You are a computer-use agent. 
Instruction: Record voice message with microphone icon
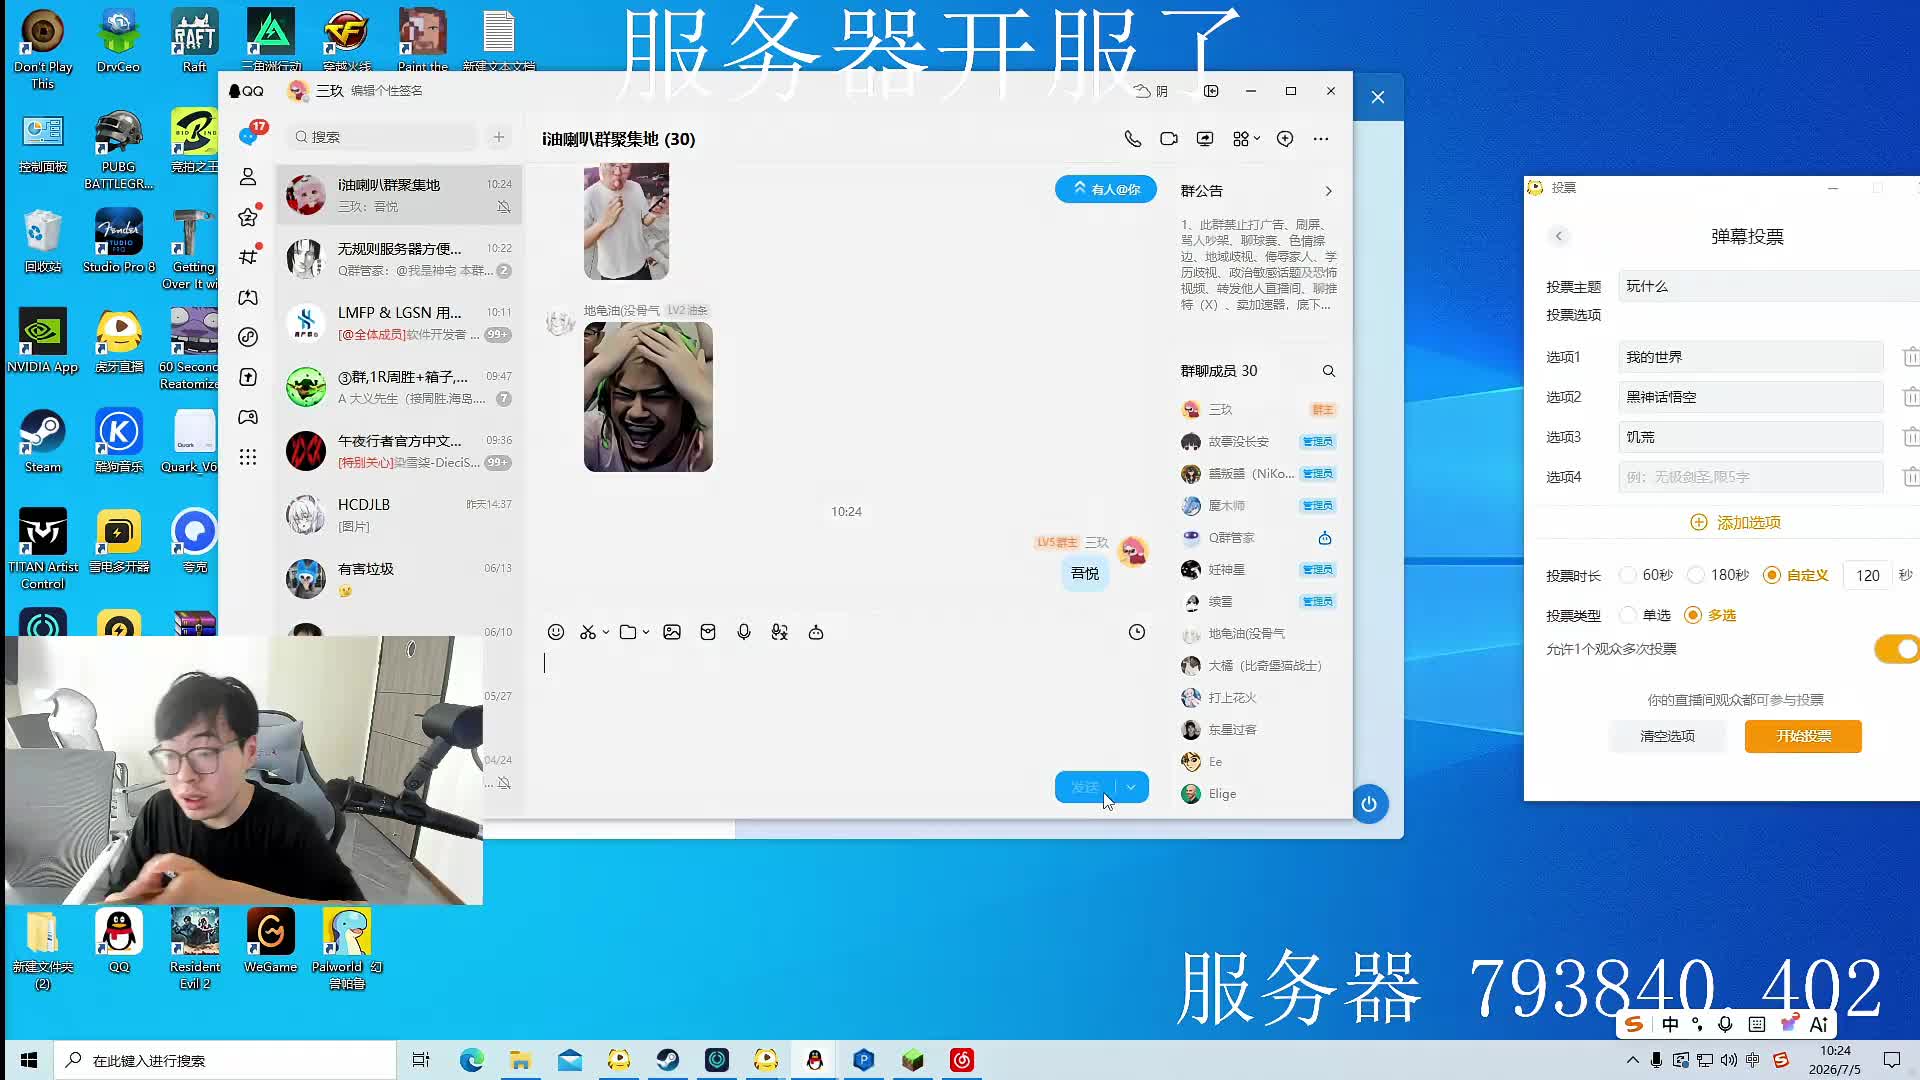(744, 632)
